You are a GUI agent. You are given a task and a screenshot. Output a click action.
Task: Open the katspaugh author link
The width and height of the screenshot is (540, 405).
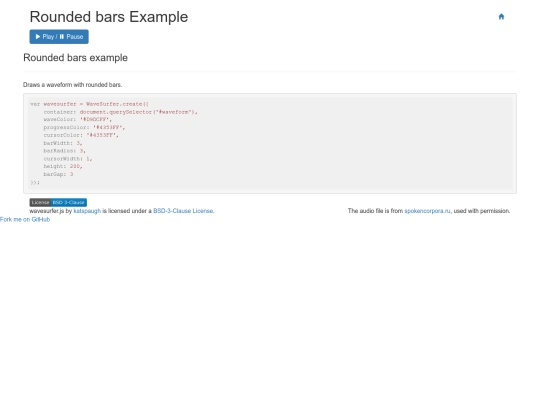tap(87, 211)
